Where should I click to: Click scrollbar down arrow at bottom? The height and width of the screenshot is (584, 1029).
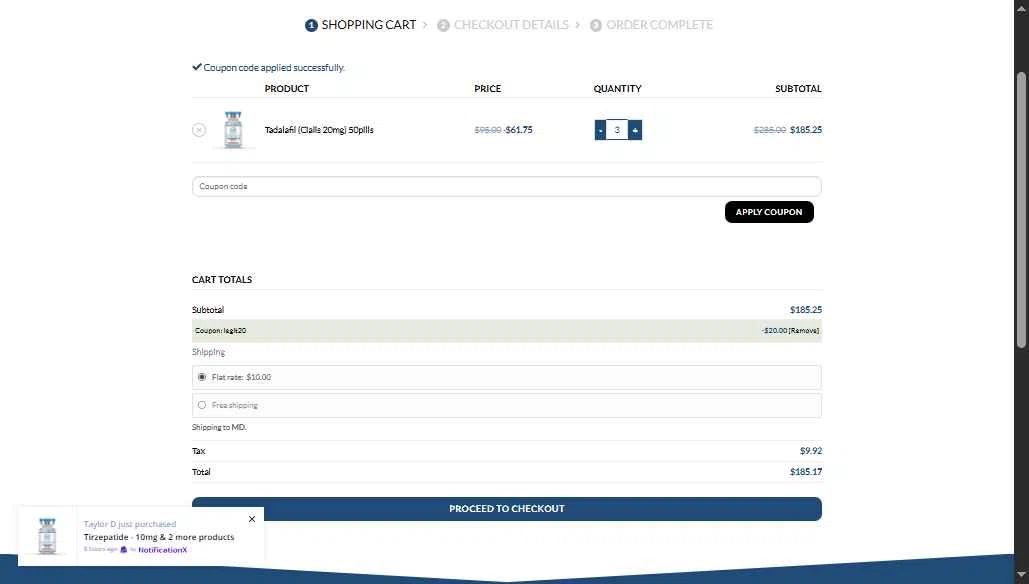coord(1020,575)
